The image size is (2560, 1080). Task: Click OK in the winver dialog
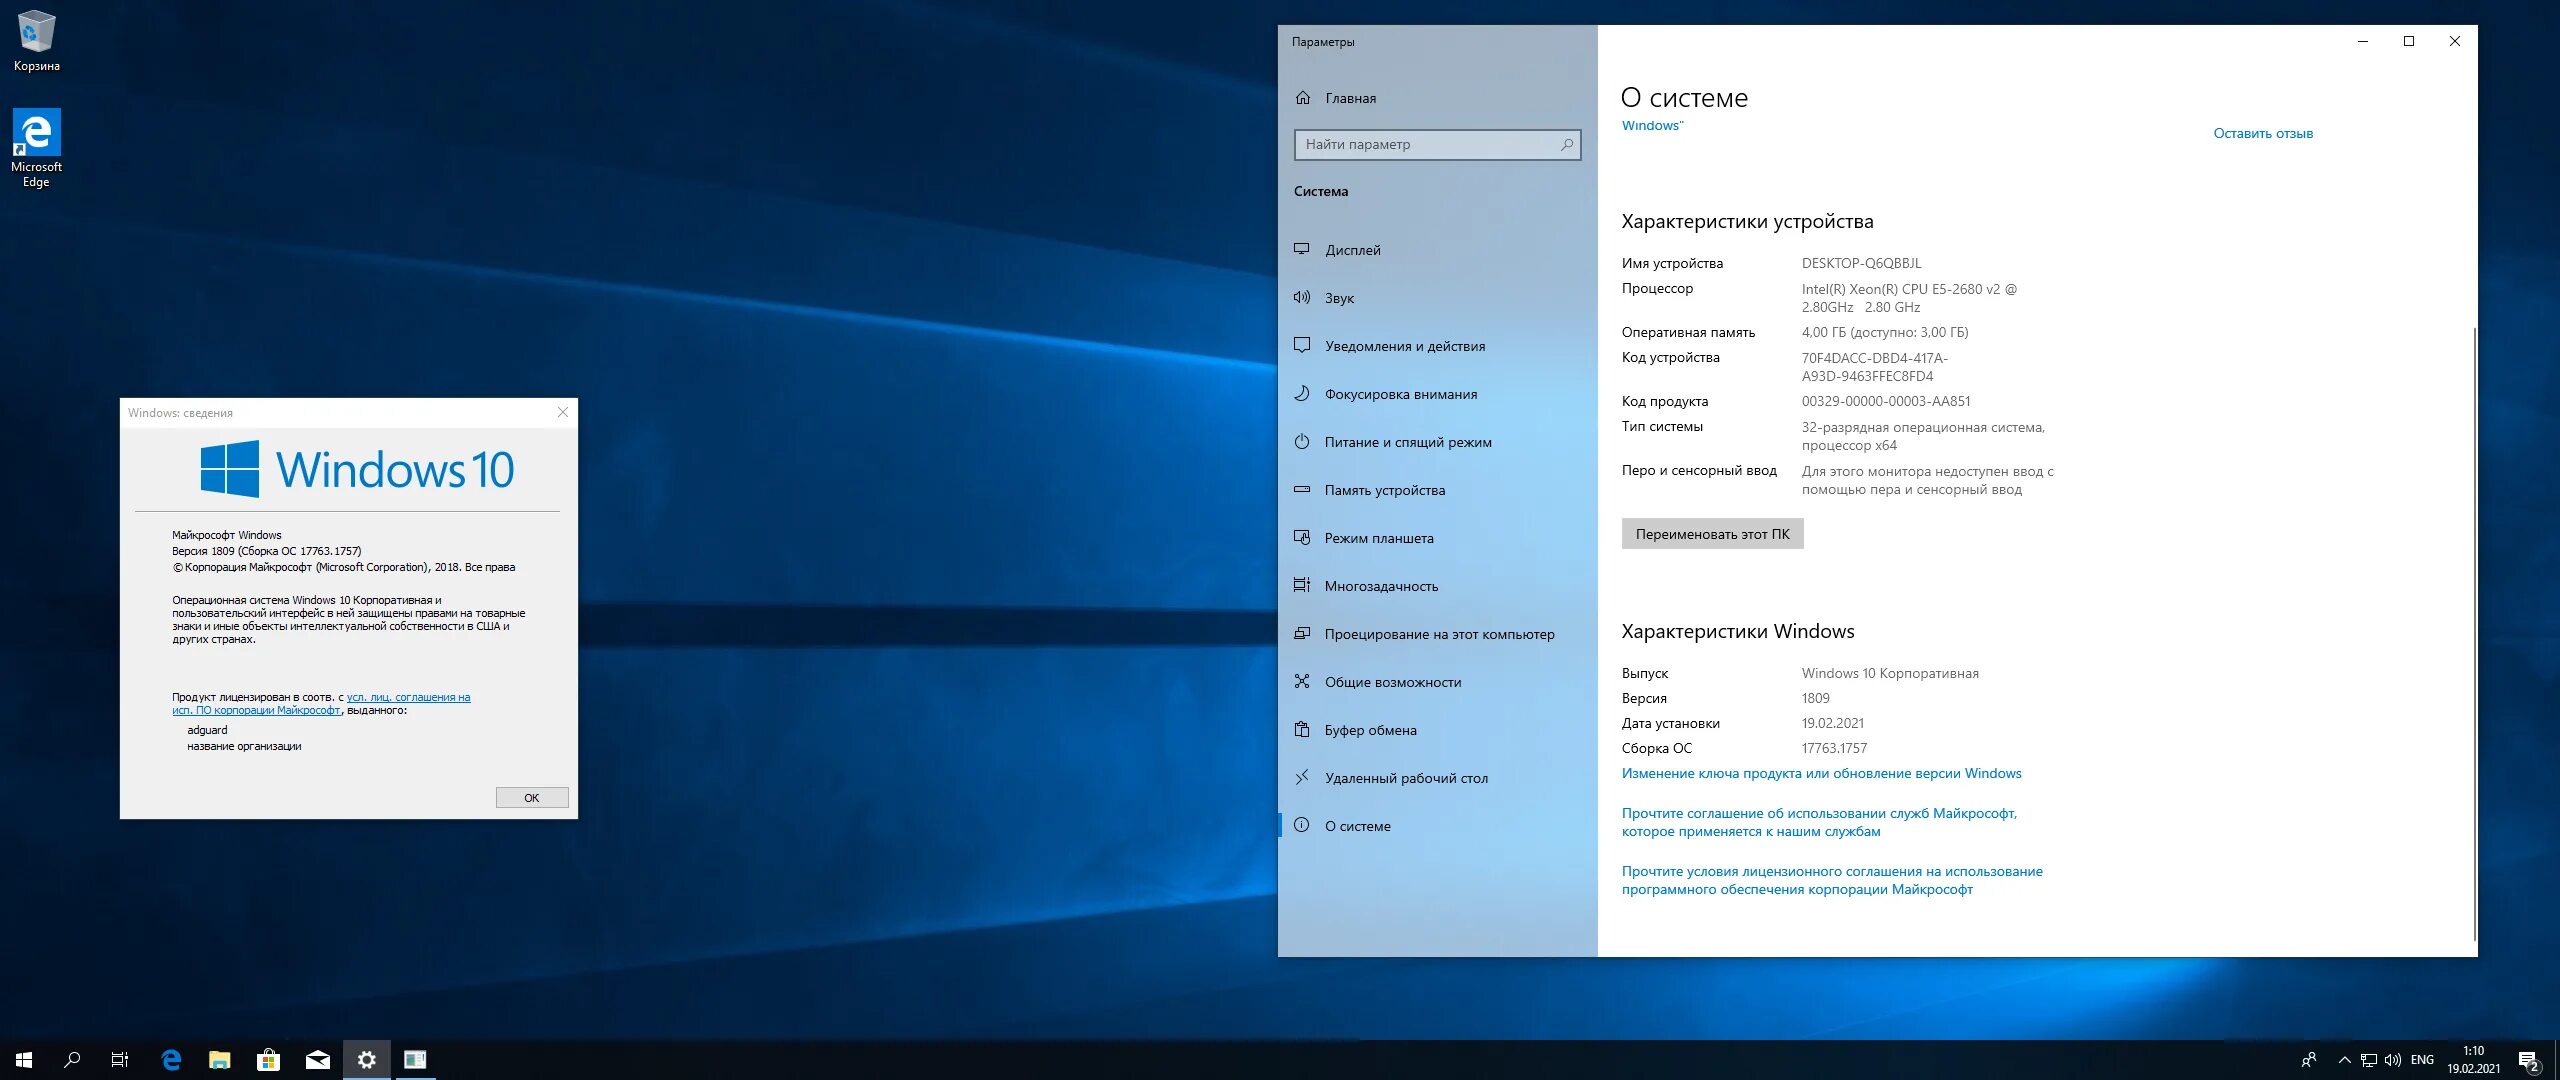coord(532,797)
